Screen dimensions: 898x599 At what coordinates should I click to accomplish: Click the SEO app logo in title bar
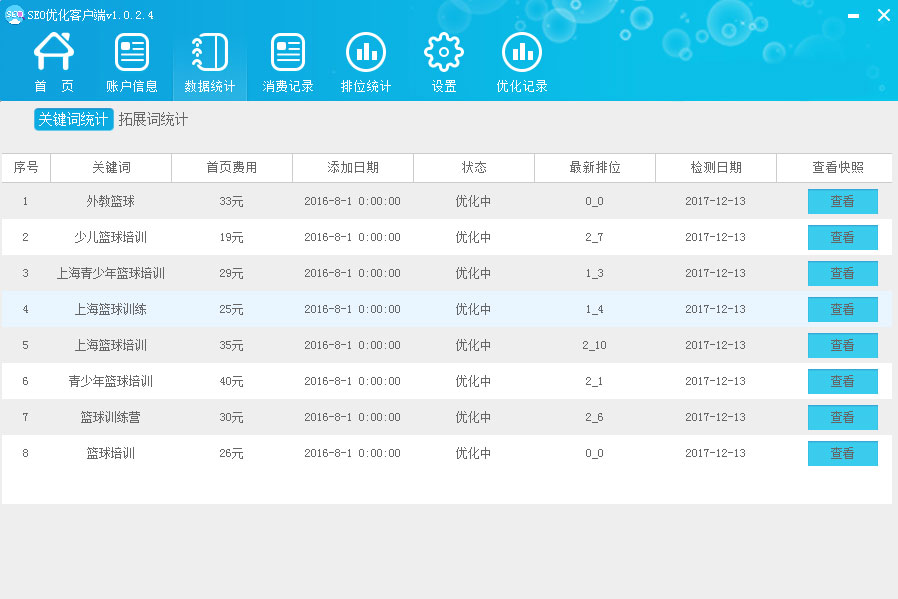[x=14, y=14]
